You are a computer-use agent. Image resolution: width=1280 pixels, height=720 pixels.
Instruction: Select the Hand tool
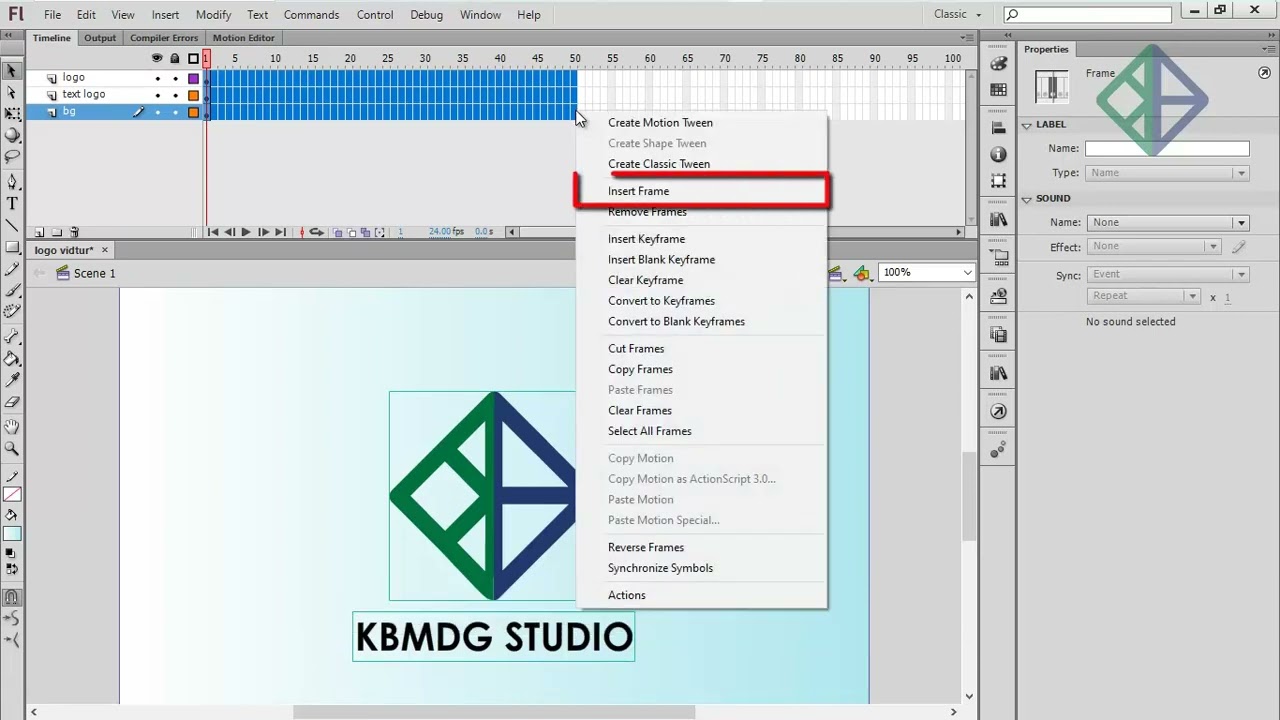point(12,427)
